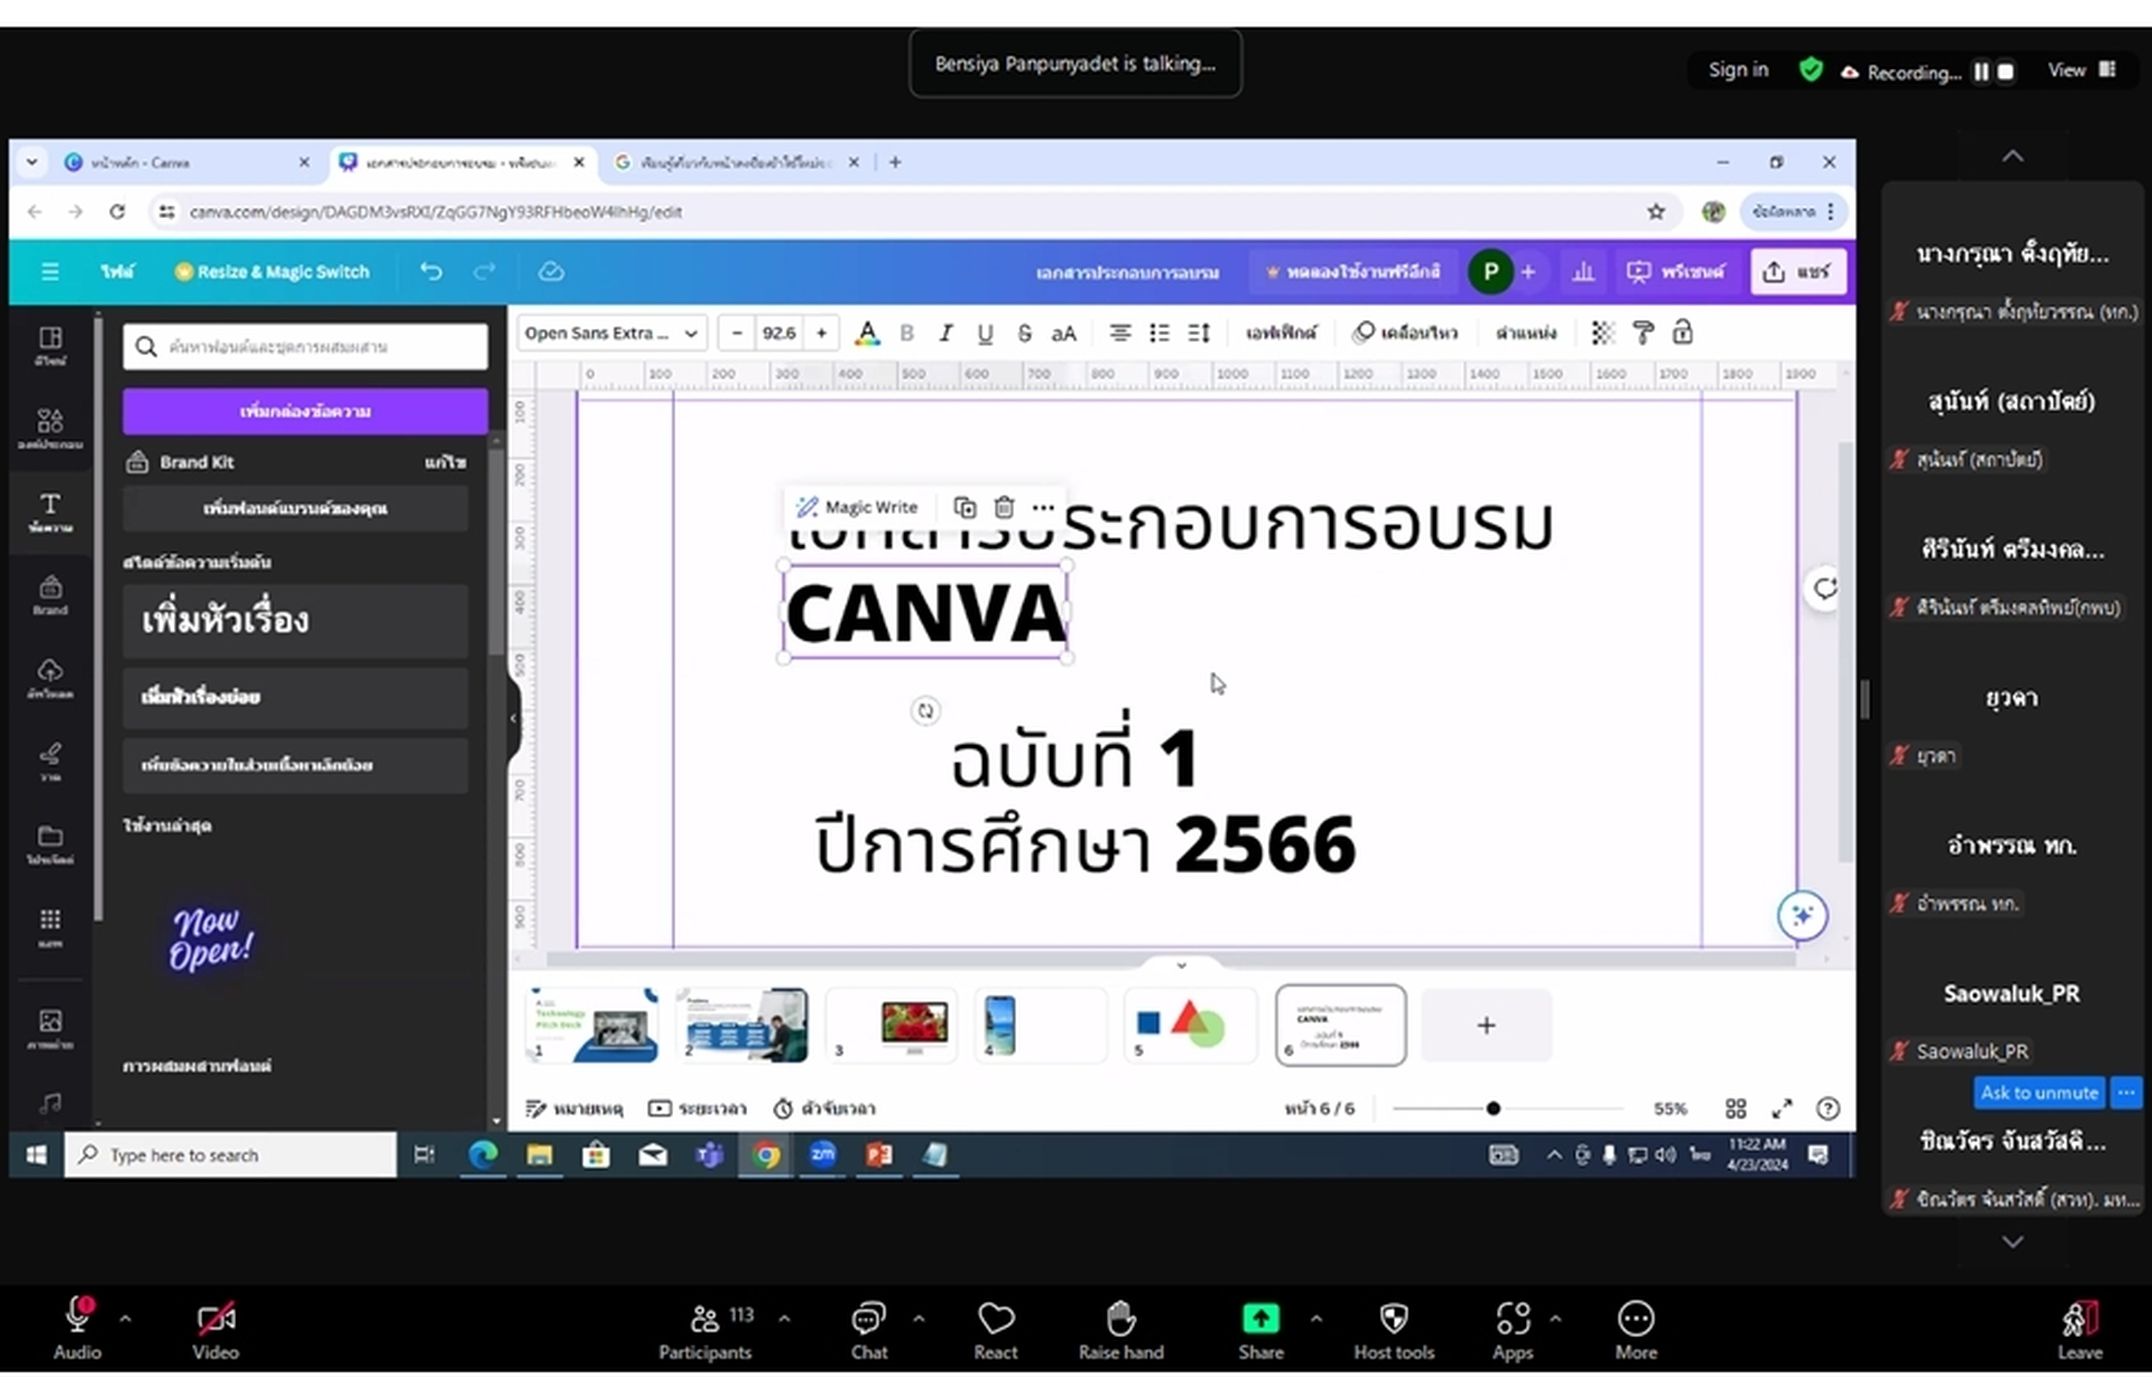The image size is (2152, 1399).
Task: Click the transparency checkerboard icon
Action: coord(1603,333)
